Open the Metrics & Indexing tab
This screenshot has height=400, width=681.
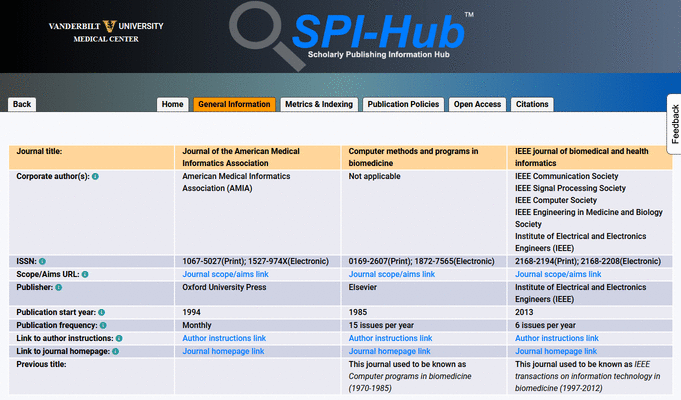pyautogui.click(x=319, y=104)
